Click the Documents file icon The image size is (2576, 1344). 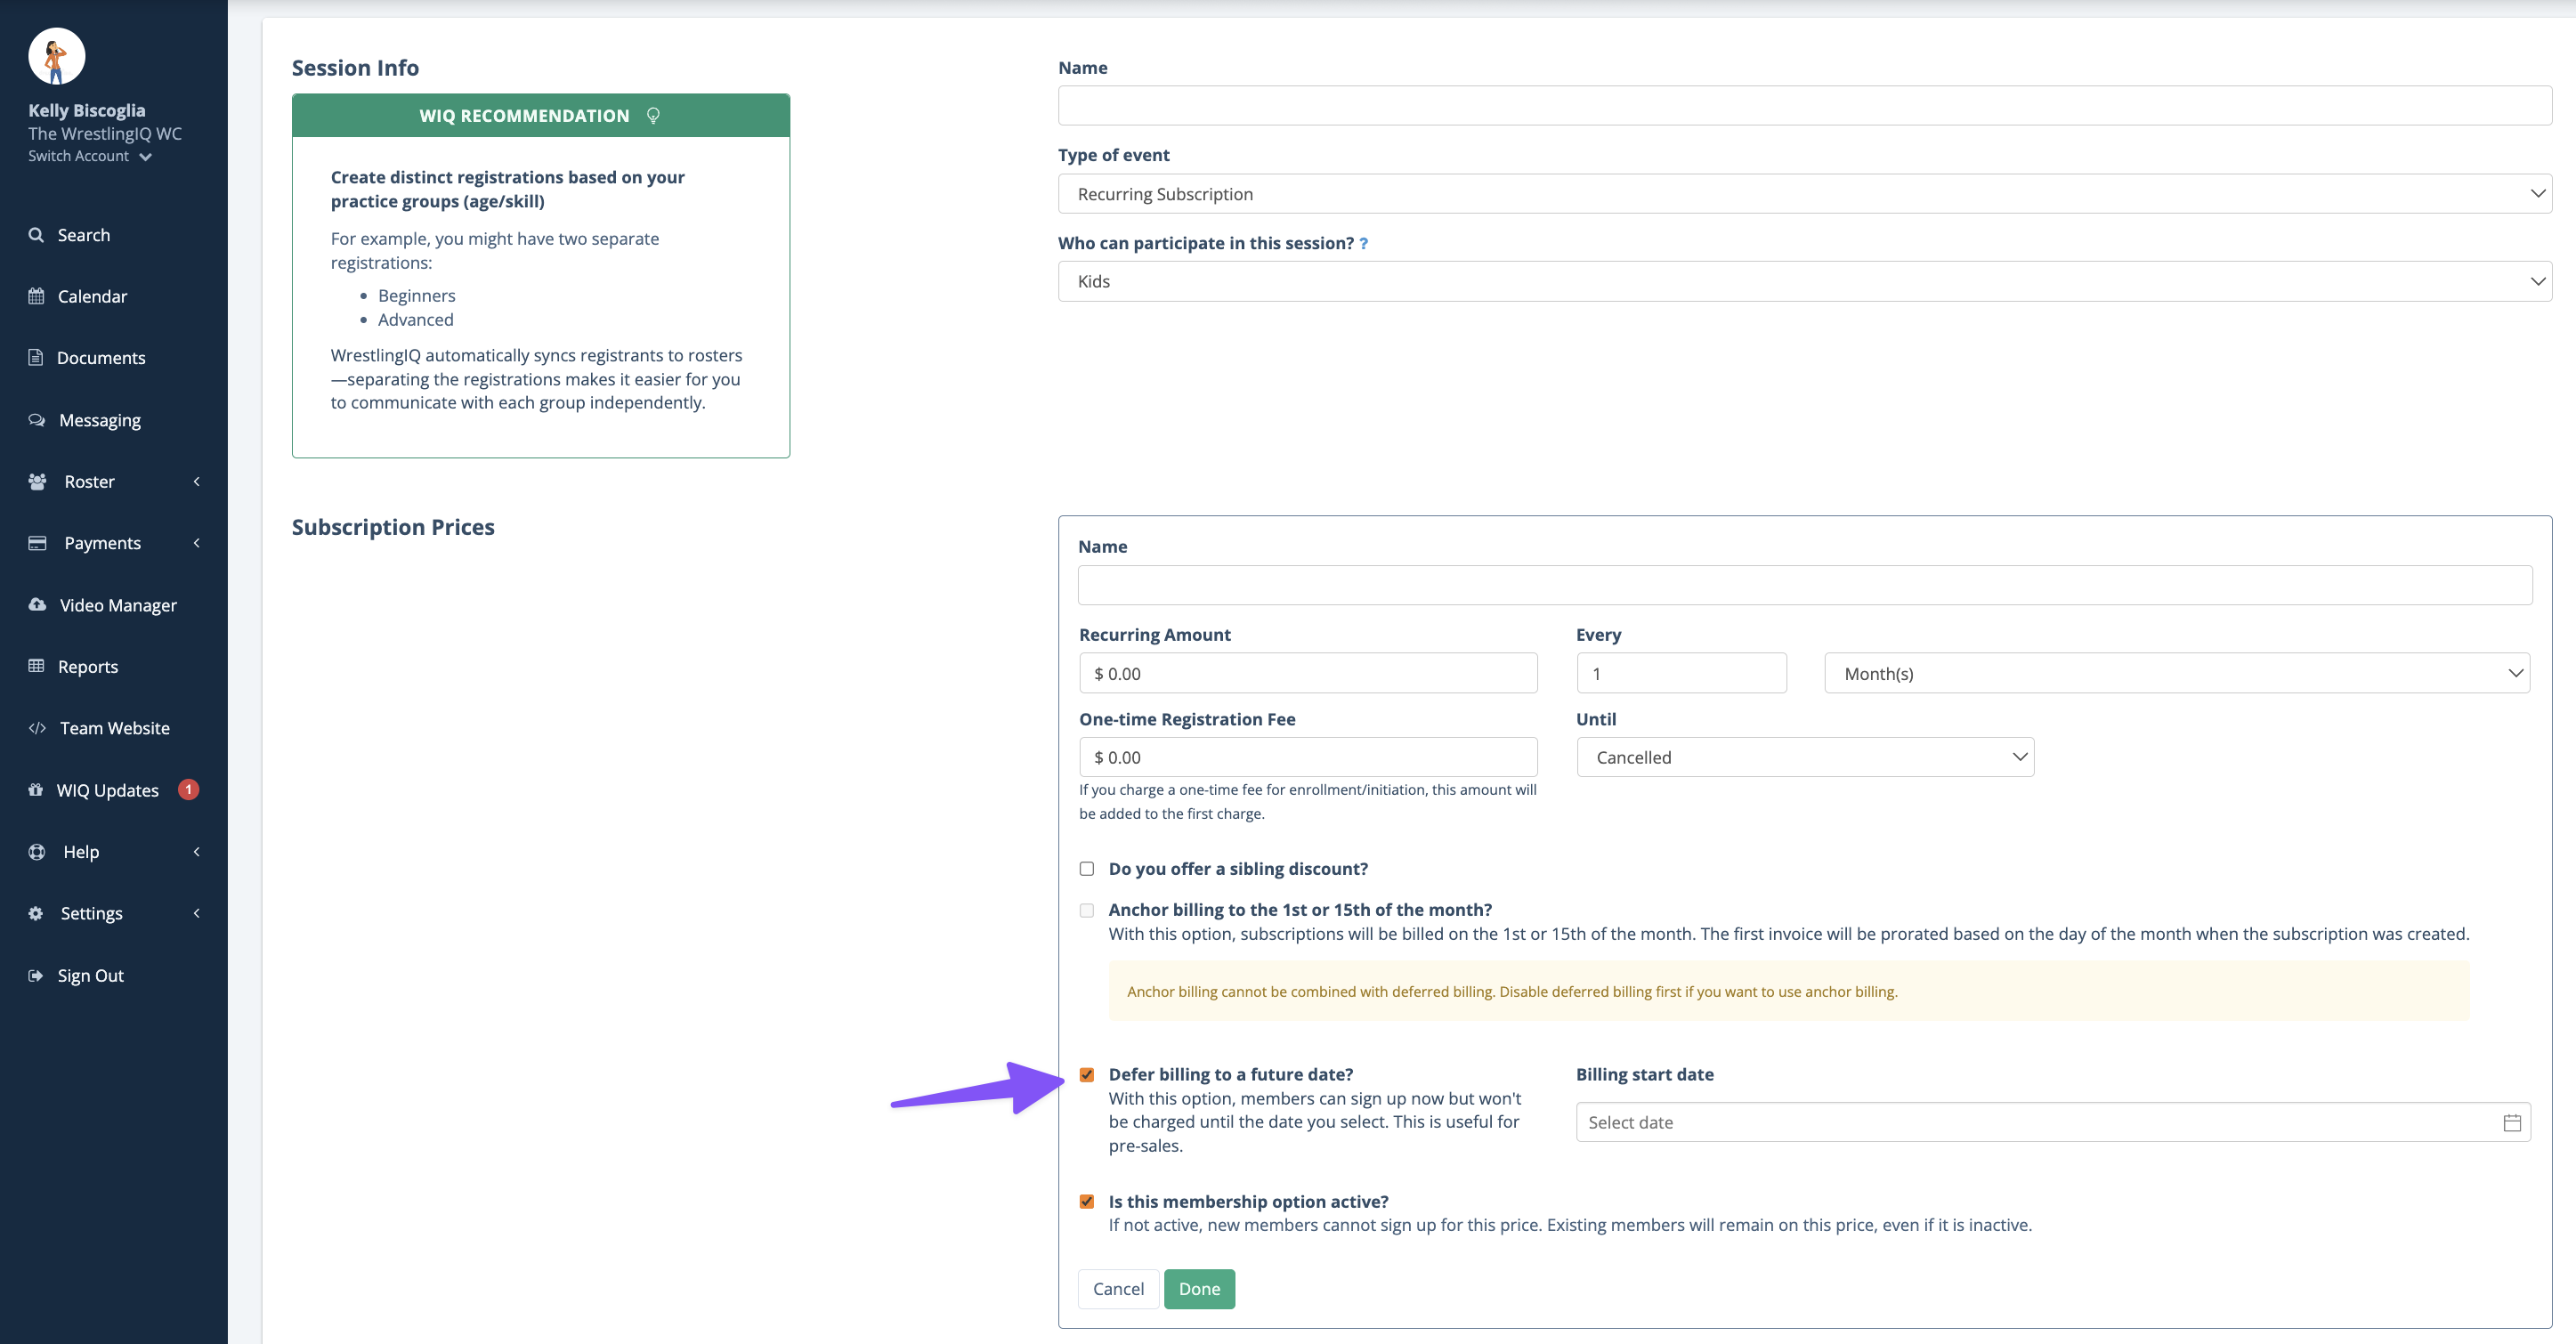point(36,358)
